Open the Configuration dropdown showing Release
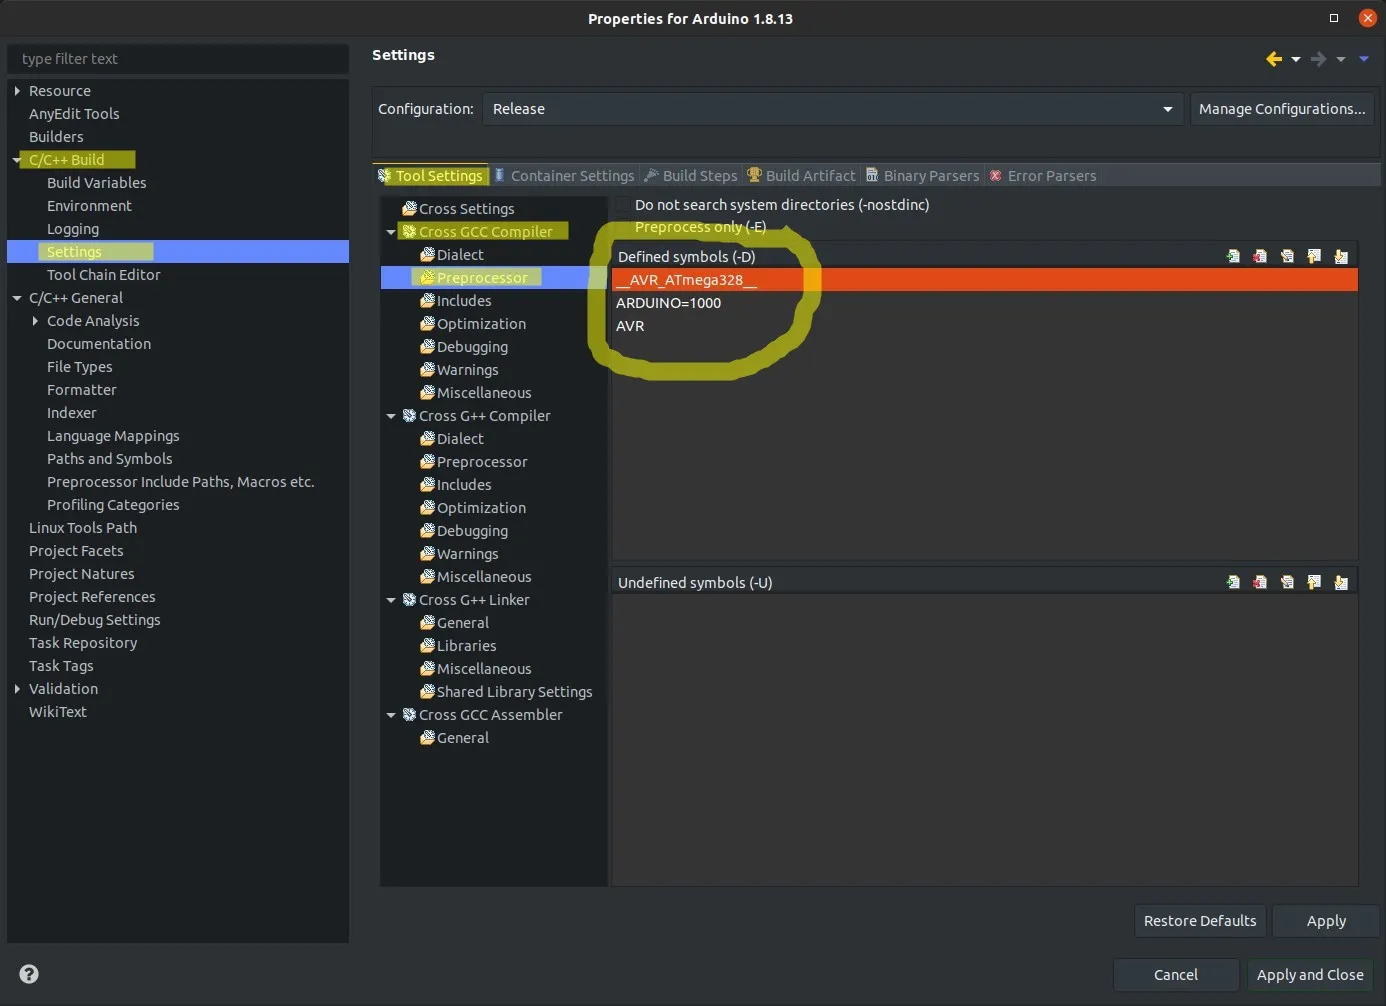1386x1006 pixels. click(x=833, y=109)
